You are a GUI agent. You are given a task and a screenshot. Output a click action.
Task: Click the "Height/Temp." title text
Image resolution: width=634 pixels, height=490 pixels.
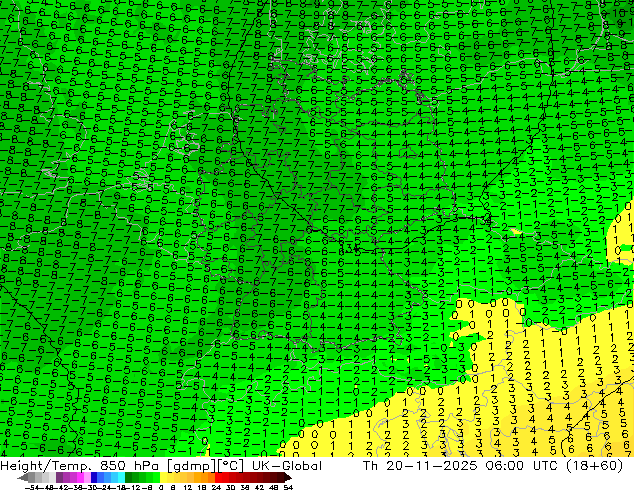click(x=48, y=466)
